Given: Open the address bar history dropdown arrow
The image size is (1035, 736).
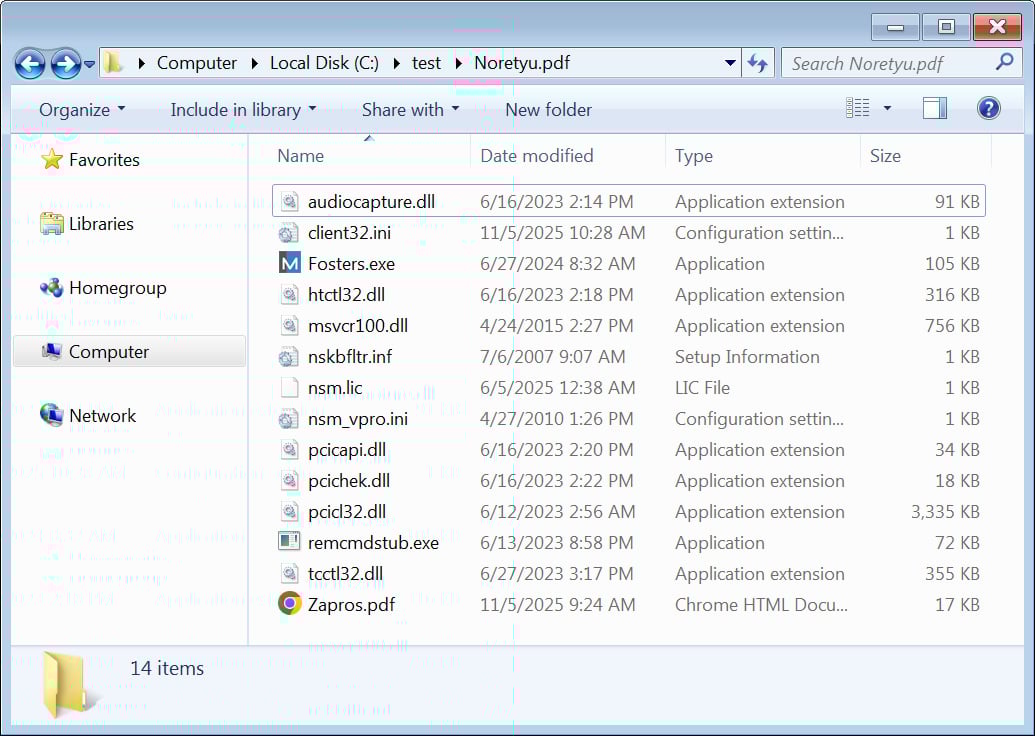Looking at the screenshot, I should click(730, 62).
